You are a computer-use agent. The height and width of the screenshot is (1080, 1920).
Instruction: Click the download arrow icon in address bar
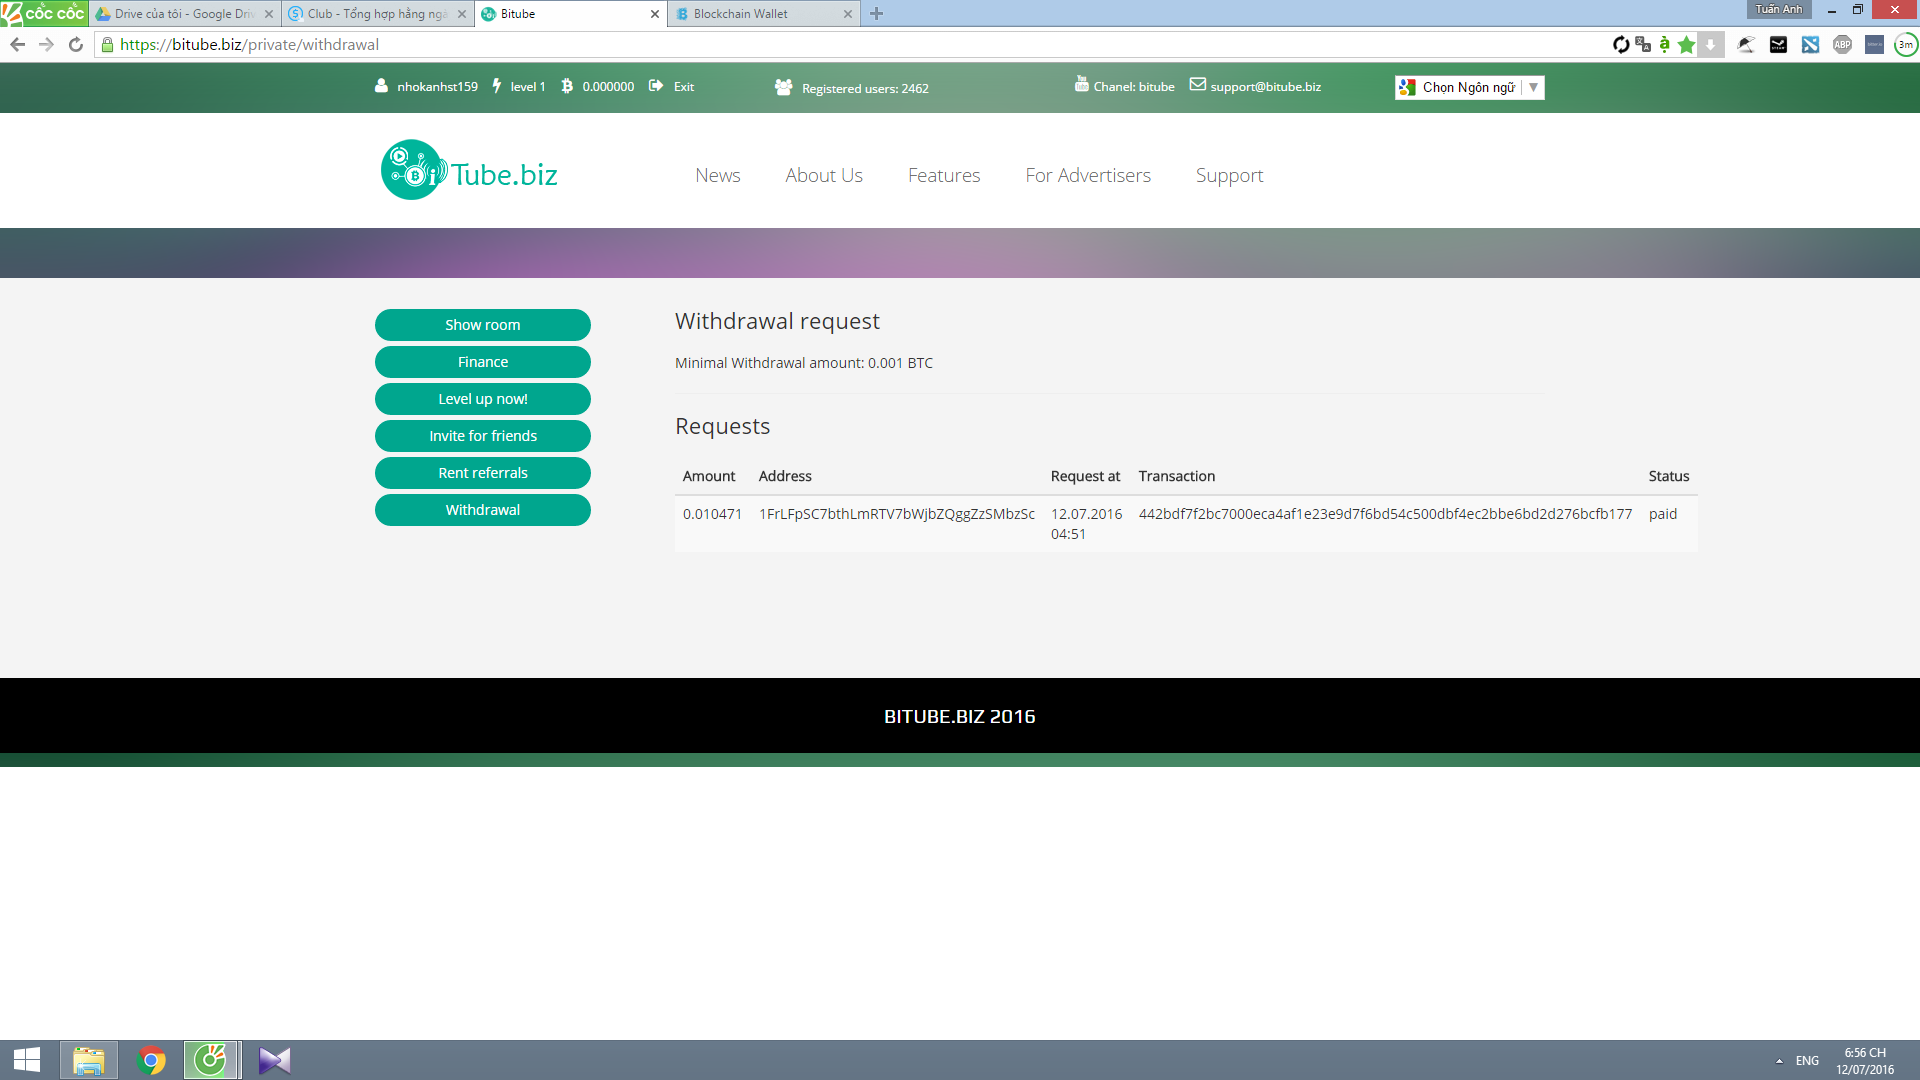[x=1711, y=44]
